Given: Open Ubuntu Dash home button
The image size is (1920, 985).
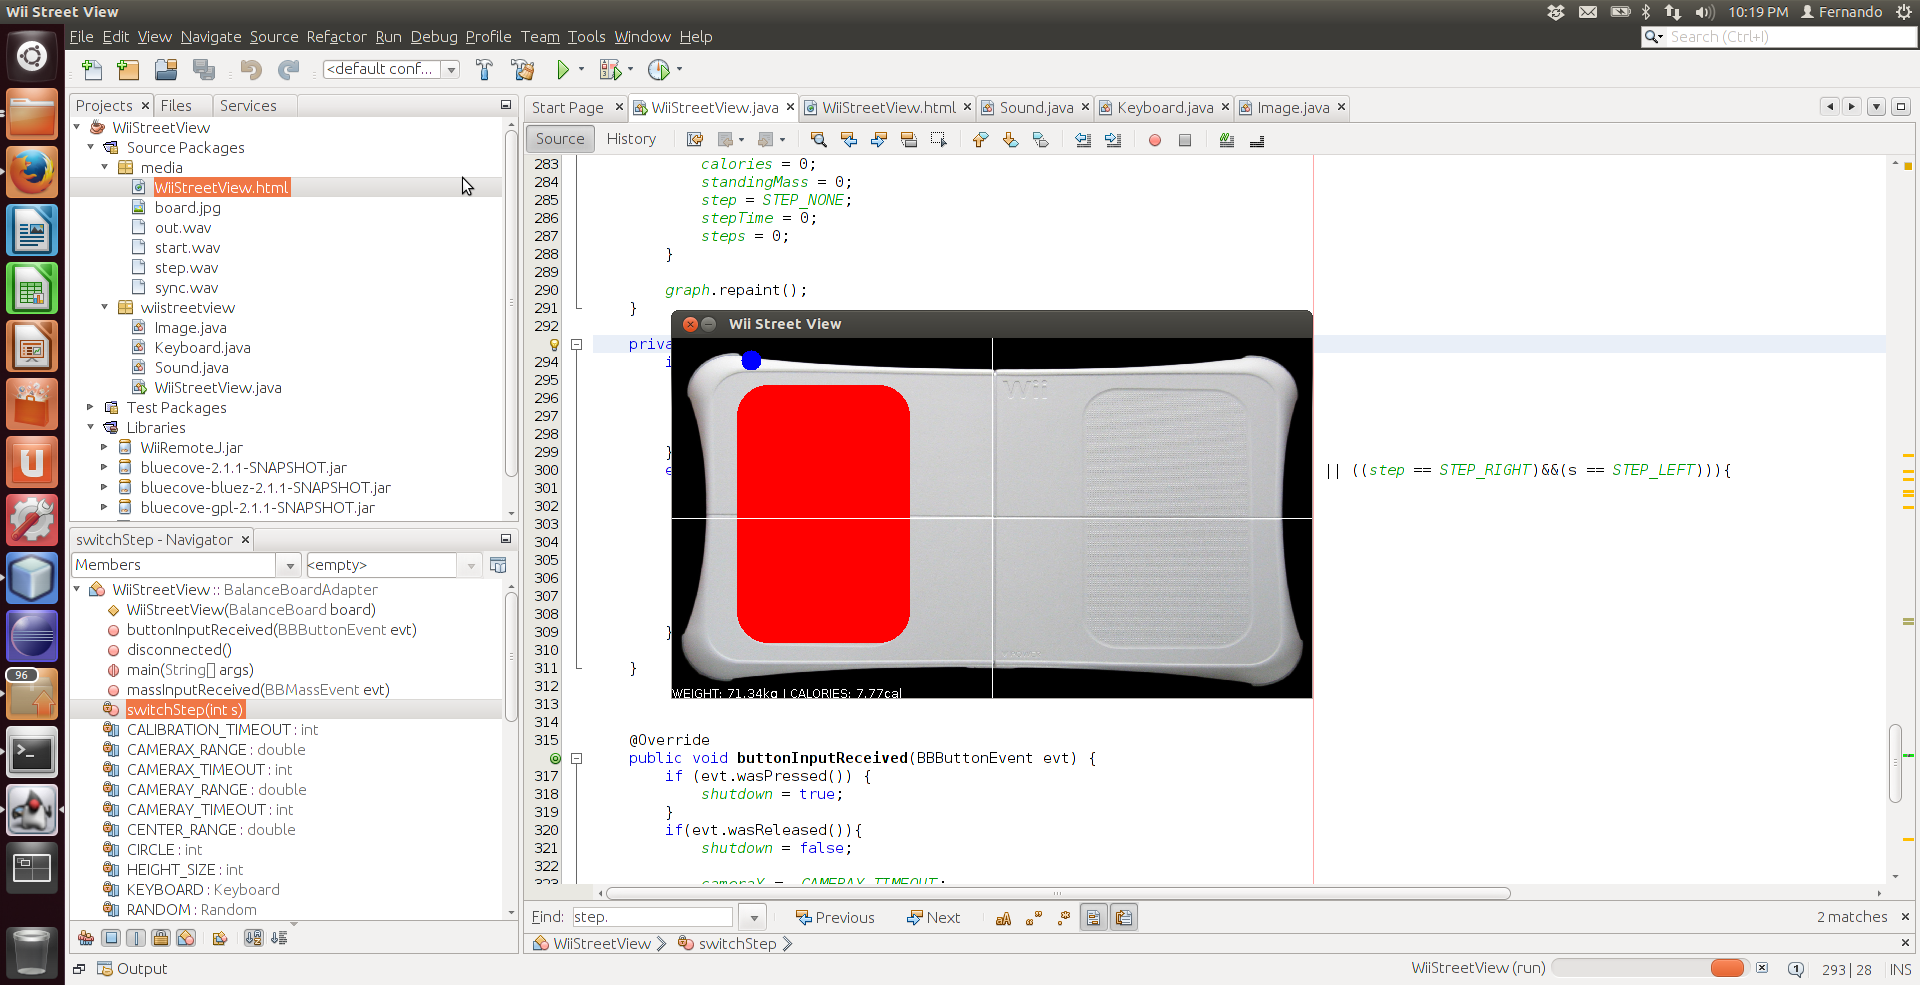Looking at the screenshot, I should [x=32, y=56].
